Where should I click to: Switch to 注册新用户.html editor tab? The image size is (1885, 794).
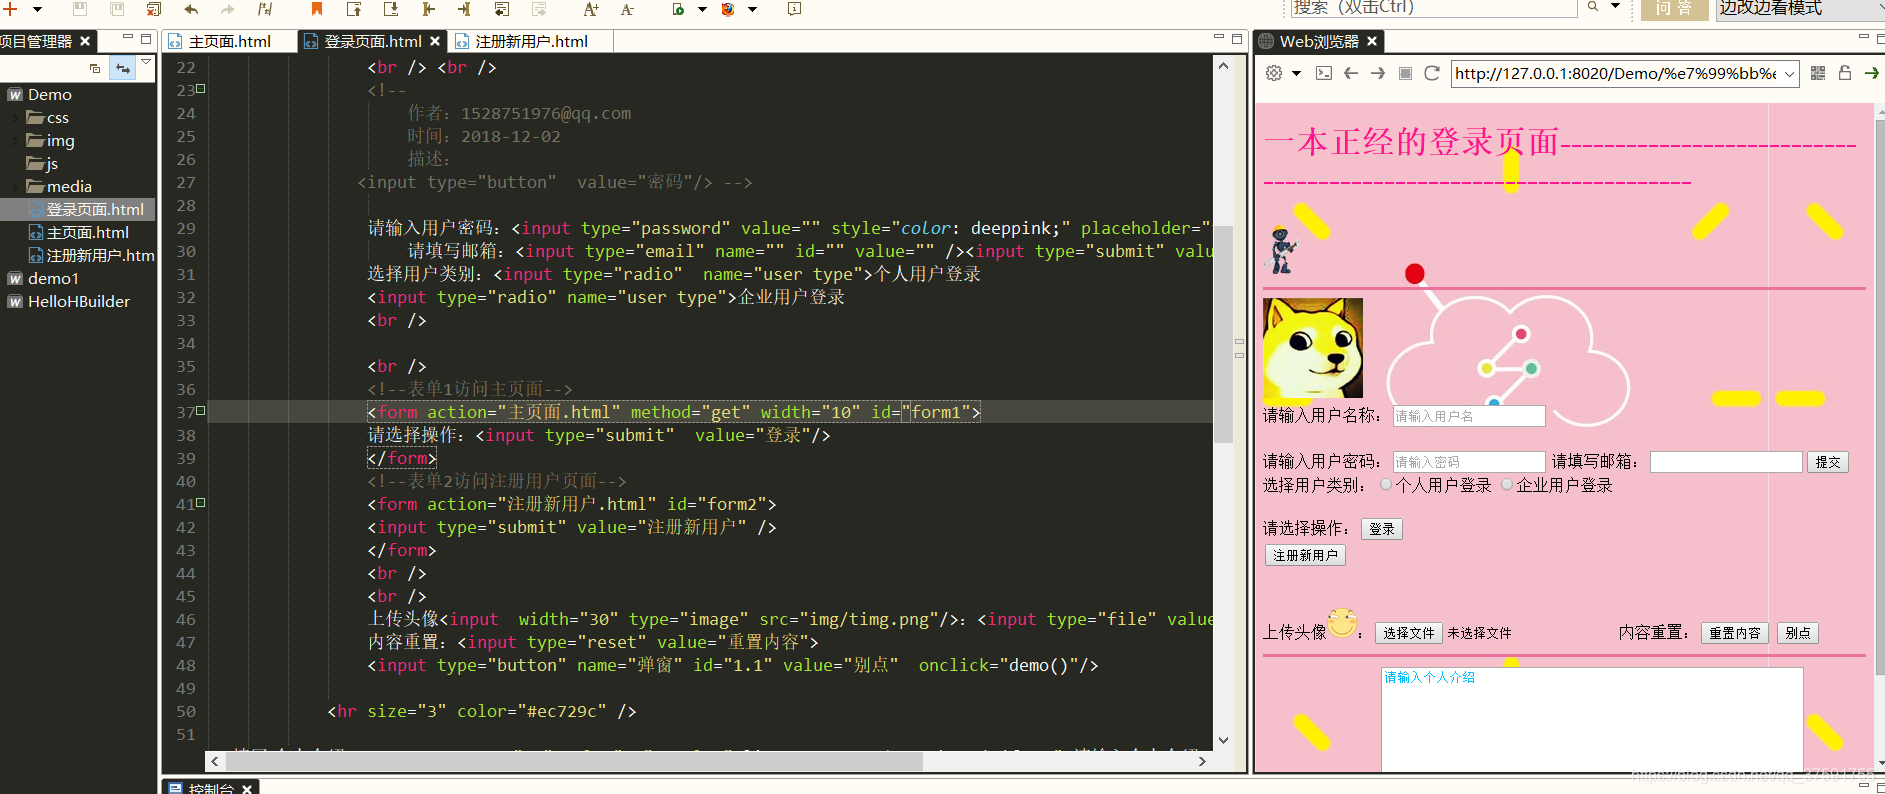click(x=531, y=41)
